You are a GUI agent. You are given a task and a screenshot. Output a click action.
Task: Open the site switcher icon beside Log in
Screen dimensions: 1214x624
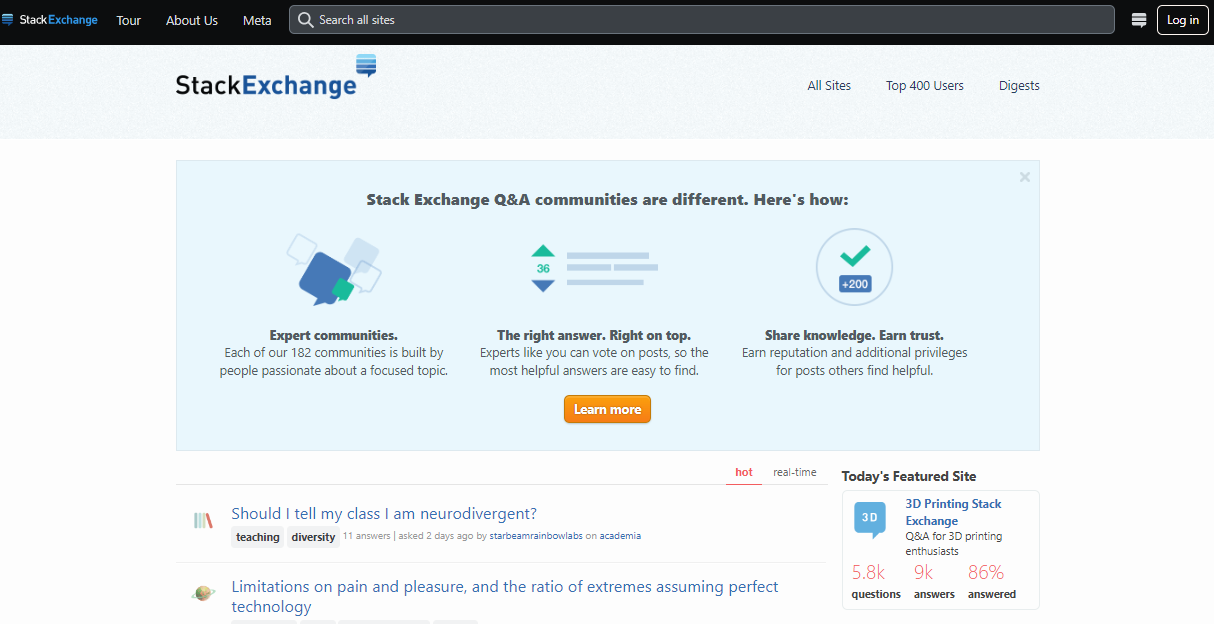tap(1138, 20)
